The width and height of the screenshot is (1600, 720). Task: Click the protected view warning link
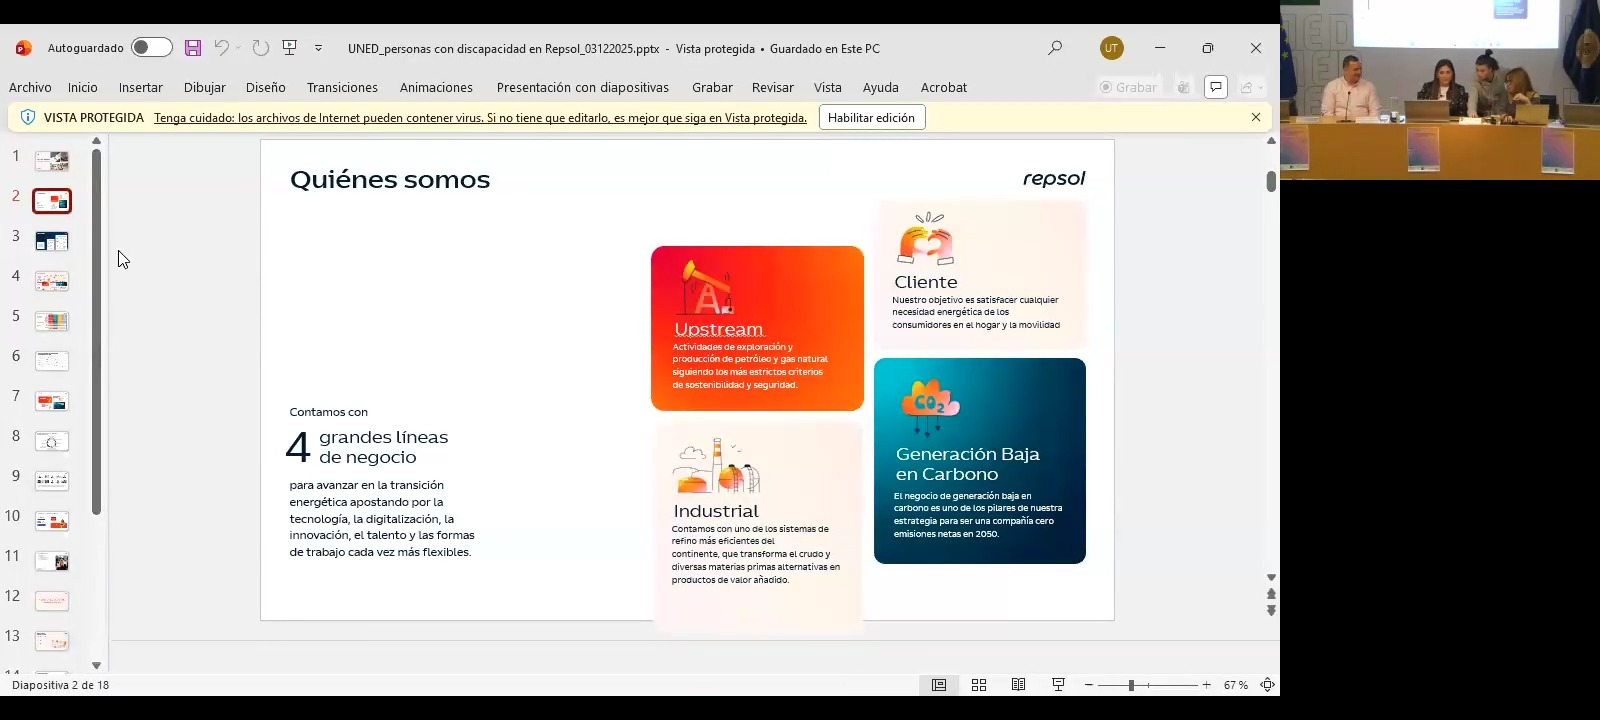480,118
